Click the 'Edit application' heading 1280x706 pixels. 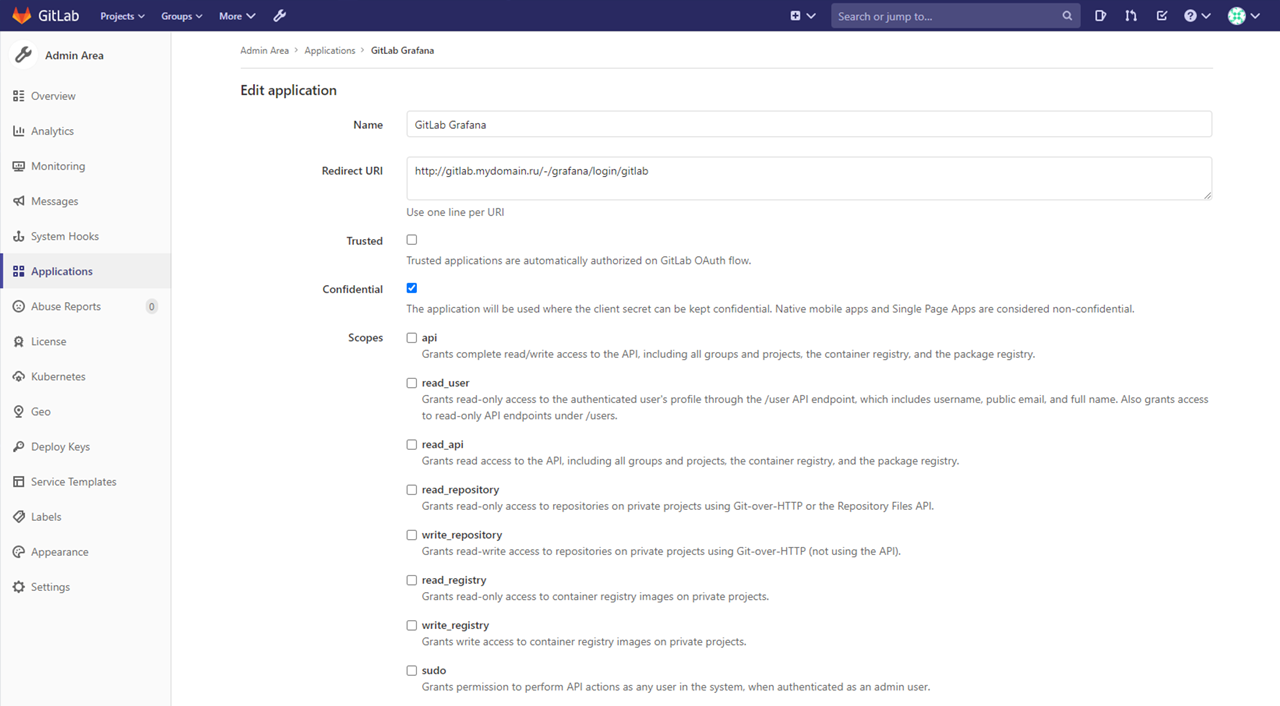tap(288, 90)
